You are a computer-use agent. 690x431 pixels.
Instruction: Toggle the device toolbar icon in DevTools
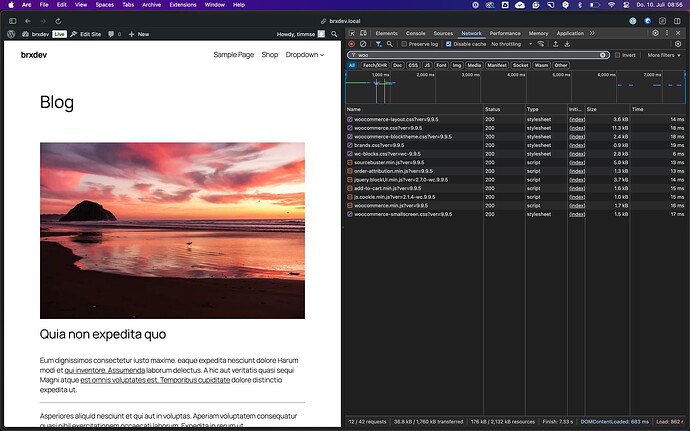coord(363,33)
